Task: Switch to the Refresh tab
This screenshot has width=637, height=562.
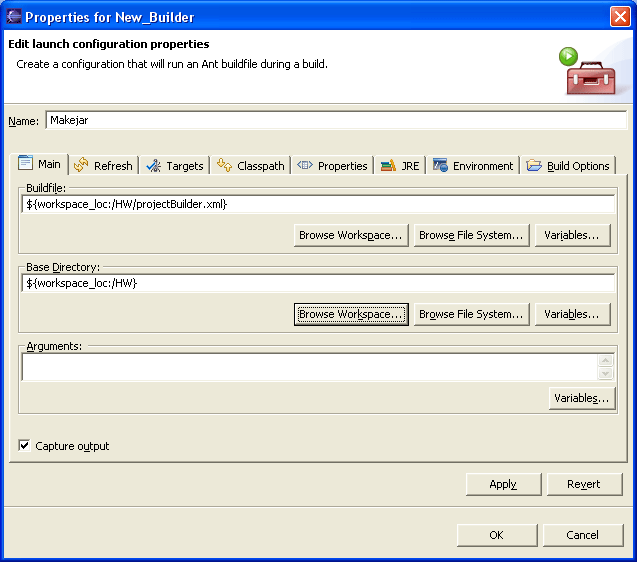Action: pyautogui.click(x=104, y=165)
